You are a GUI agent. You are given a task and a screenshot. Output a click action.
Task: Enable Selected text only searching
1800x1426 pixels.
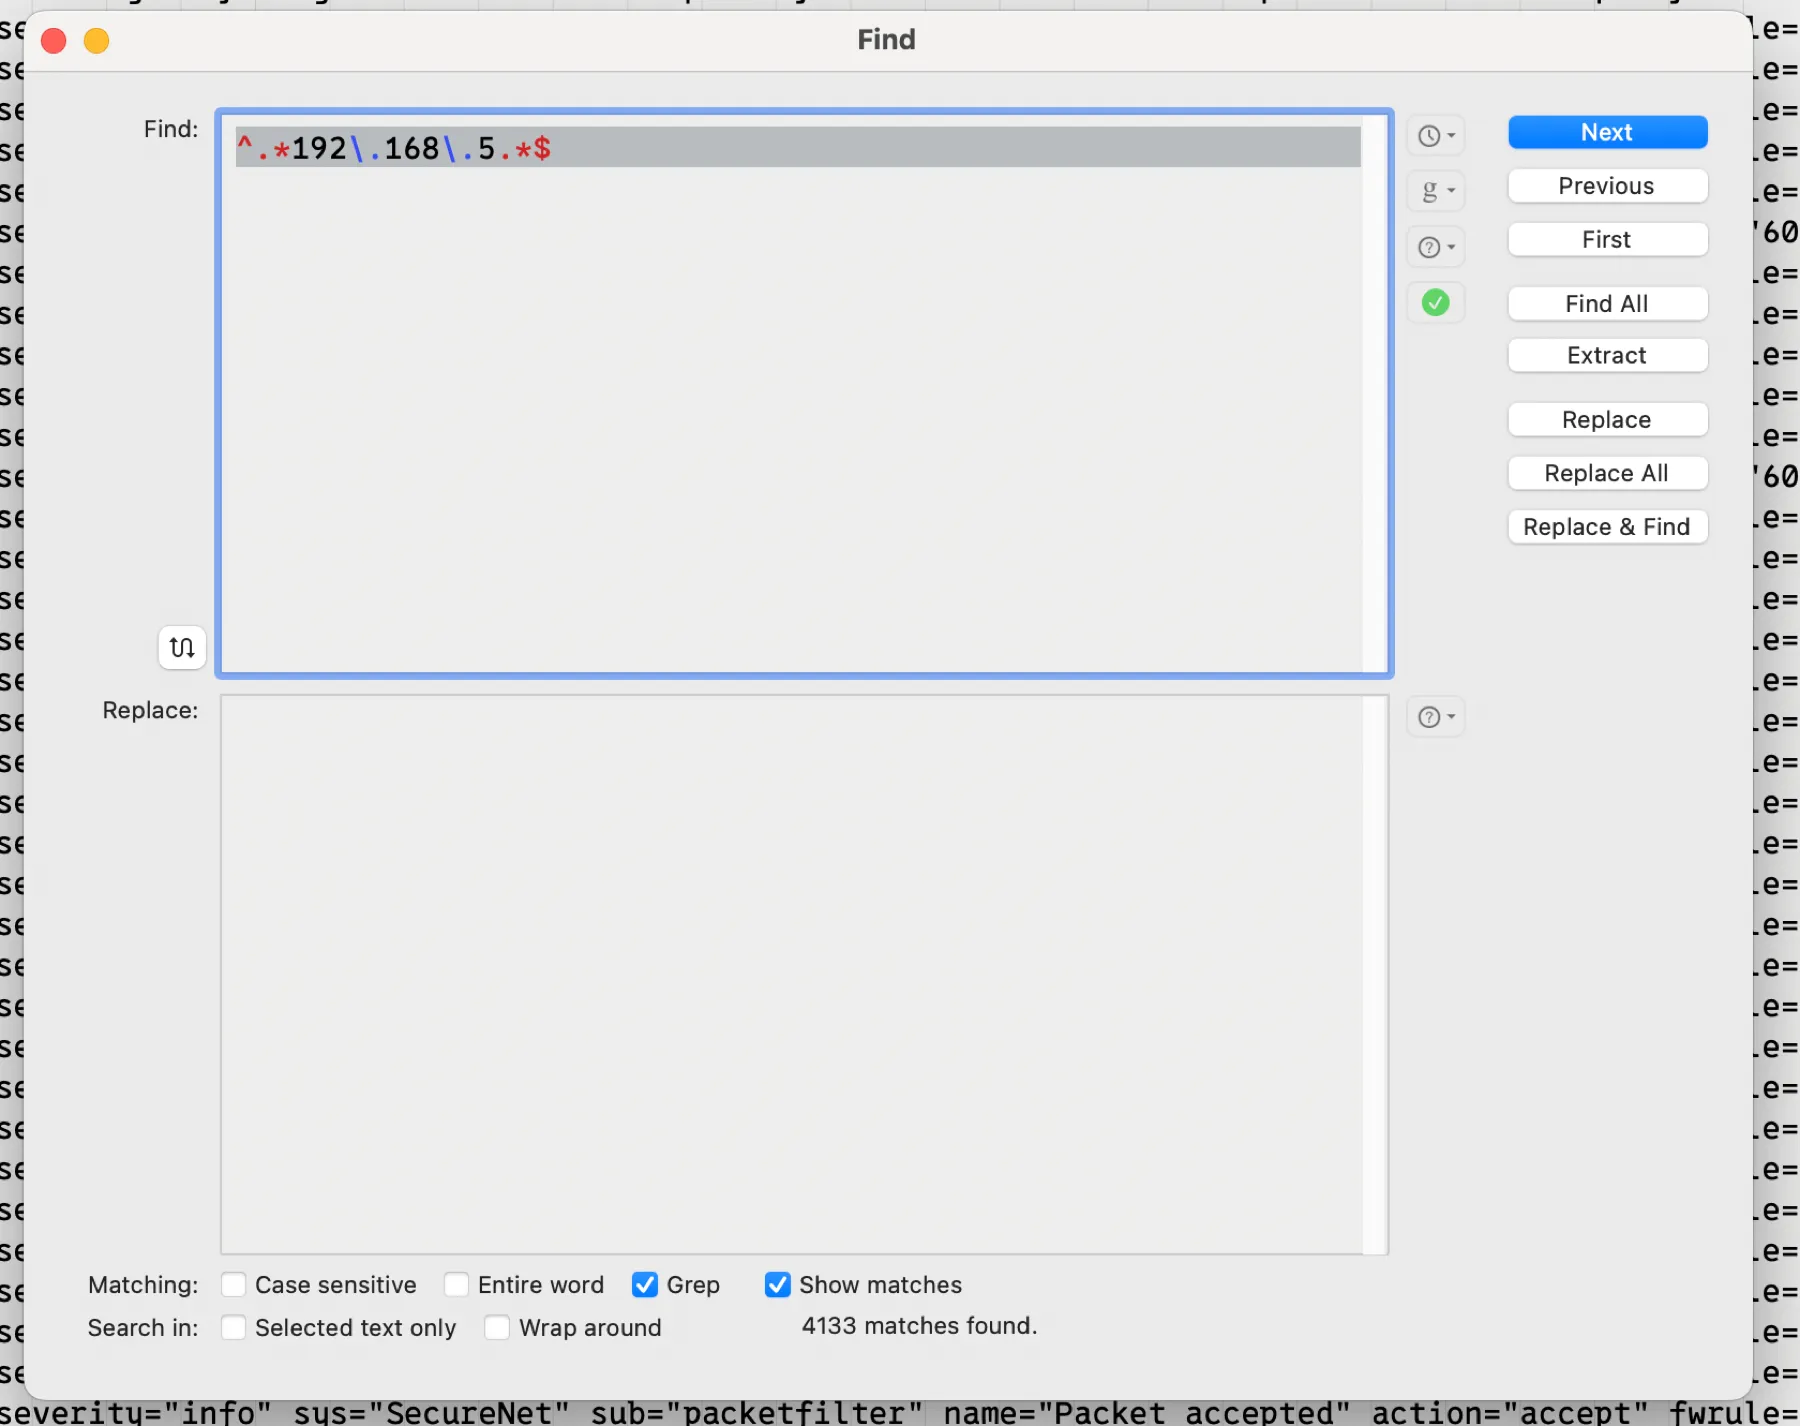(233, 1327)
